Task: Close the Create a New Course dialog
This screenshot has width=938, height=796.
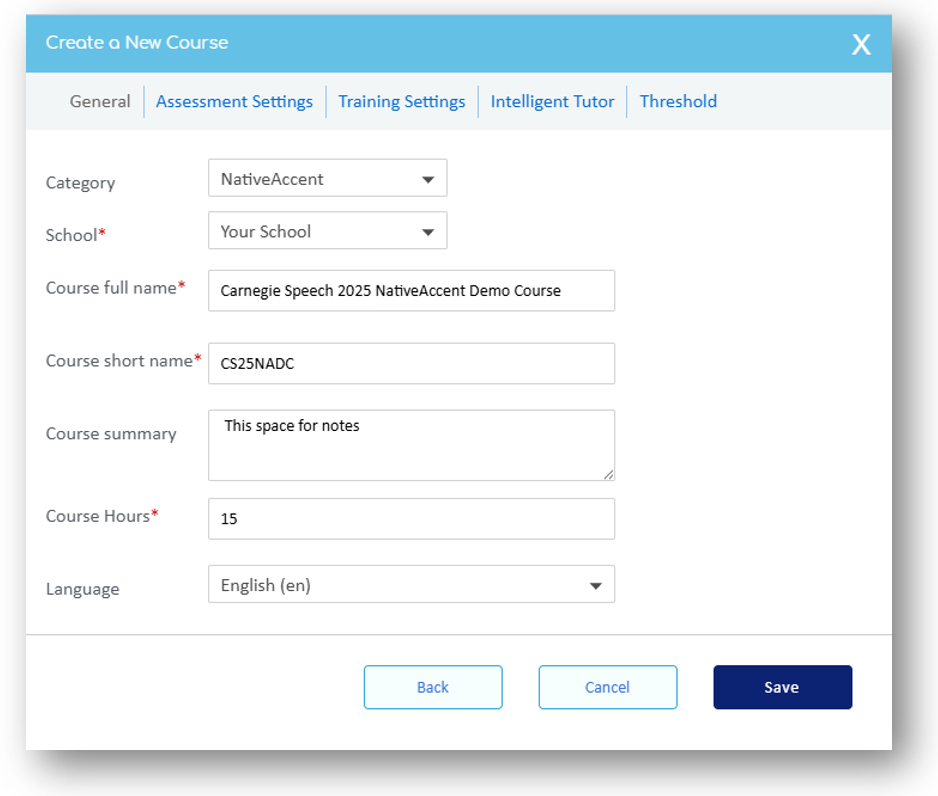Action: (x=860, y=44)
